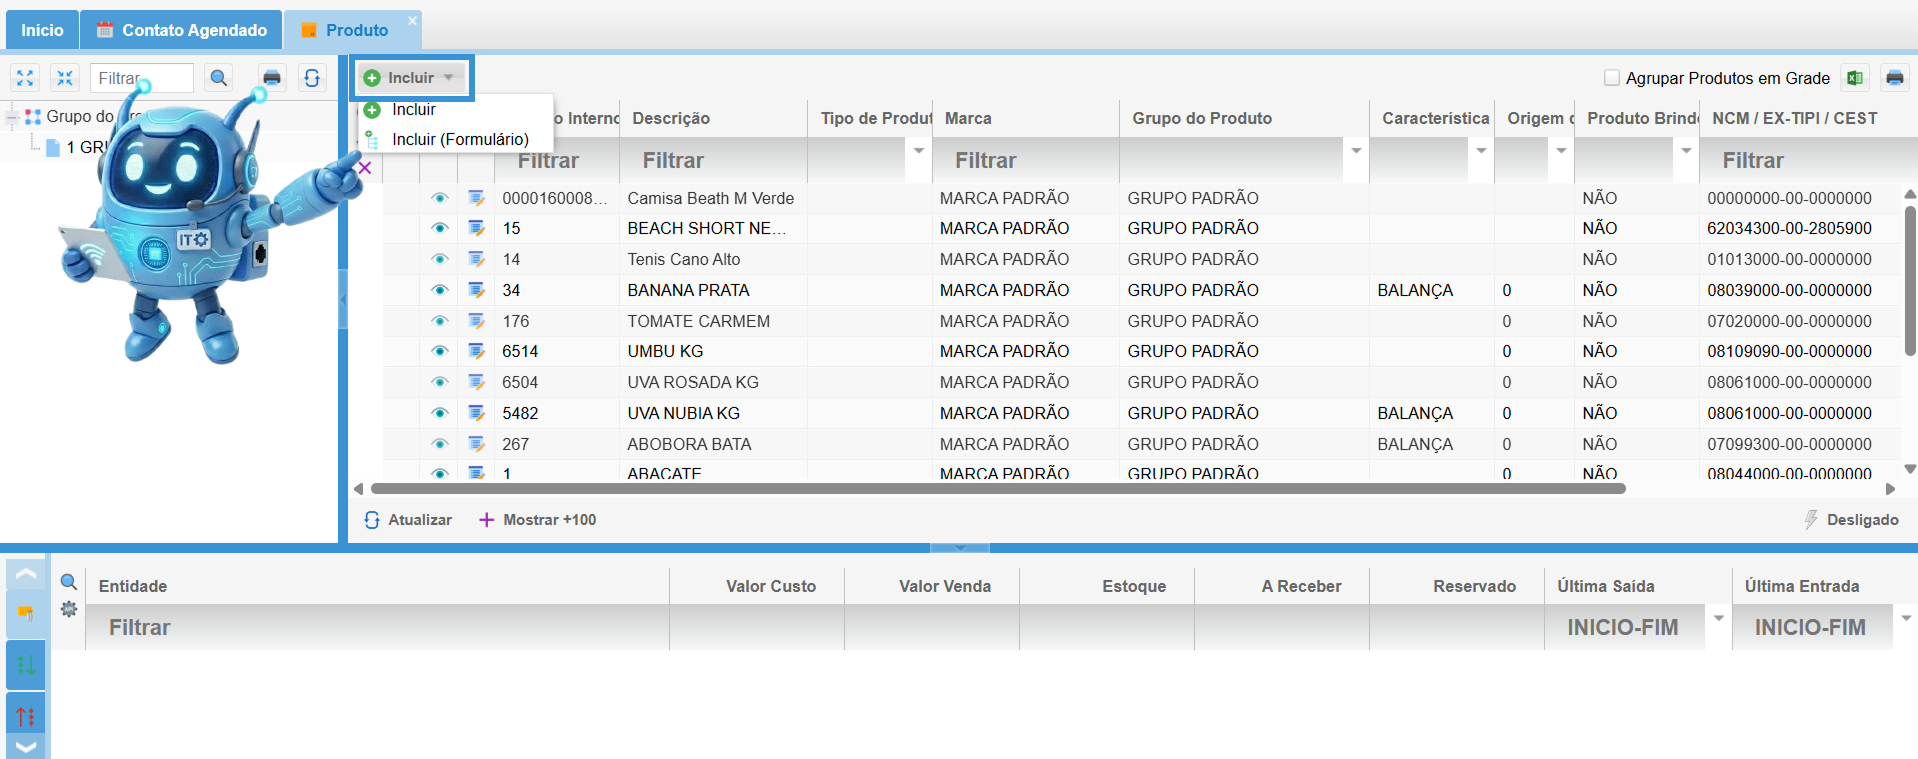The height and width of the screenshot is (759, 1918).
Task: Switch to the Contato Agendado tab
Action: pyautogui.click(x=182, y=30)
